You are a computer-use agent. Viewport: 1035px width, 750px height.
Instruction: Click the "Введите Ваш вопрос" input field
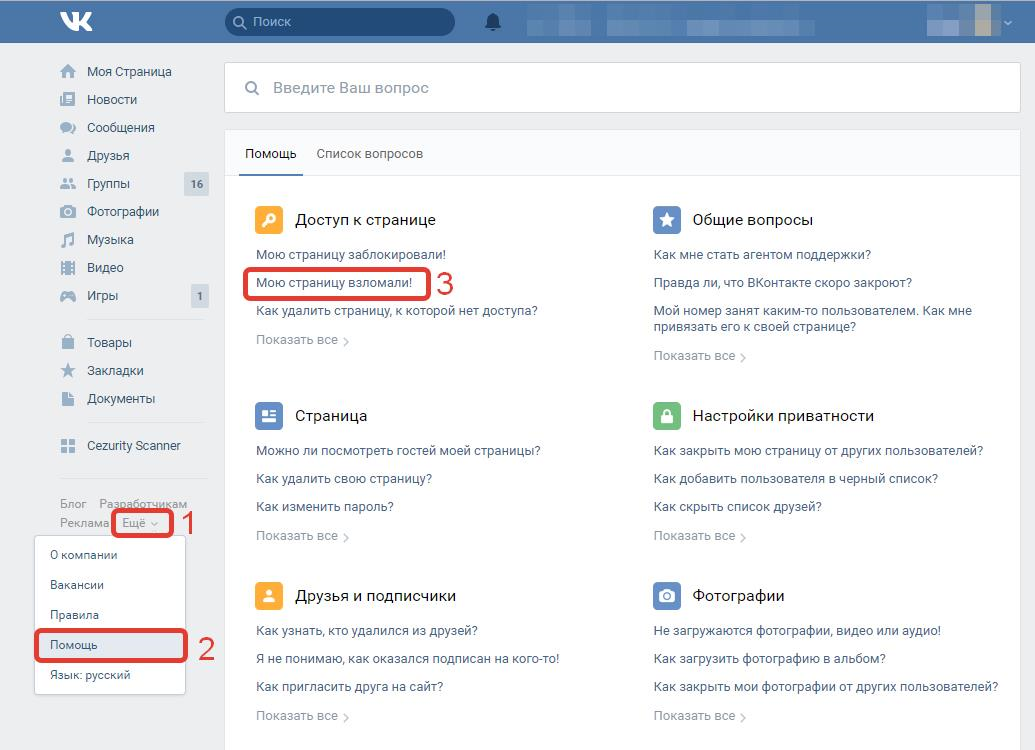[620, 88]
